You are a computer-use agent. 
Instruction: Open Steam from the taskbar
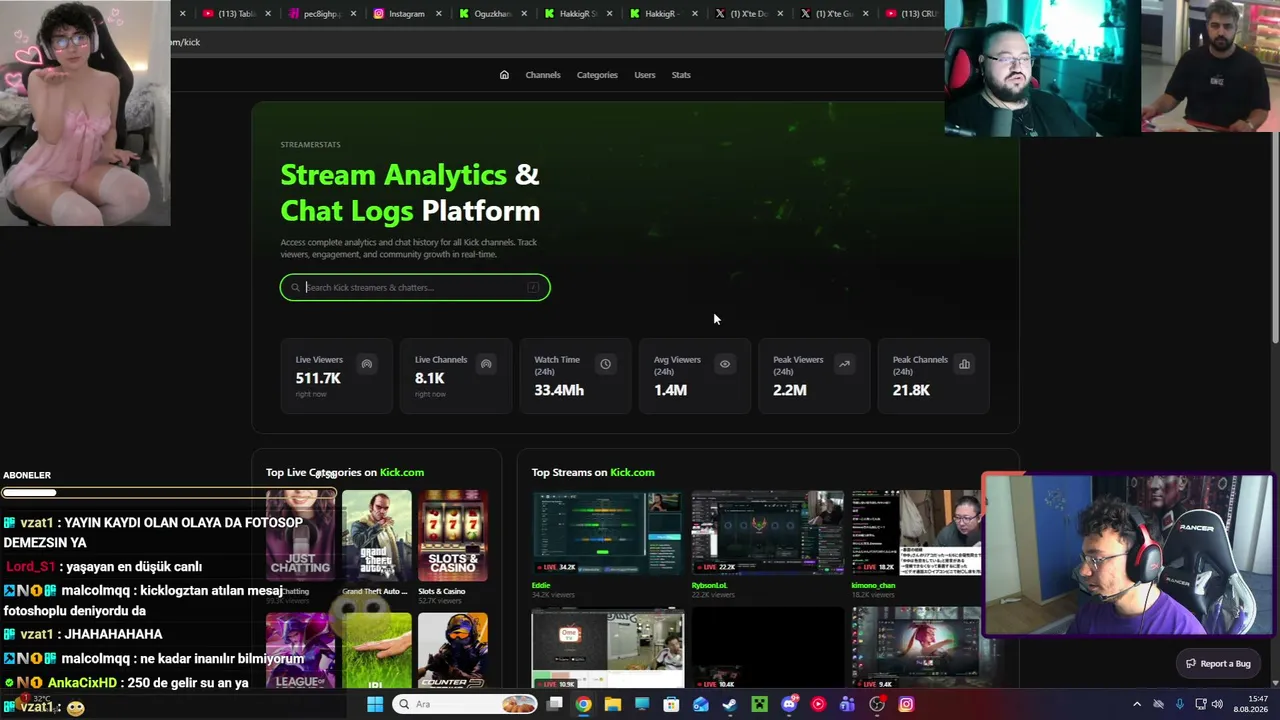point(730,704)
